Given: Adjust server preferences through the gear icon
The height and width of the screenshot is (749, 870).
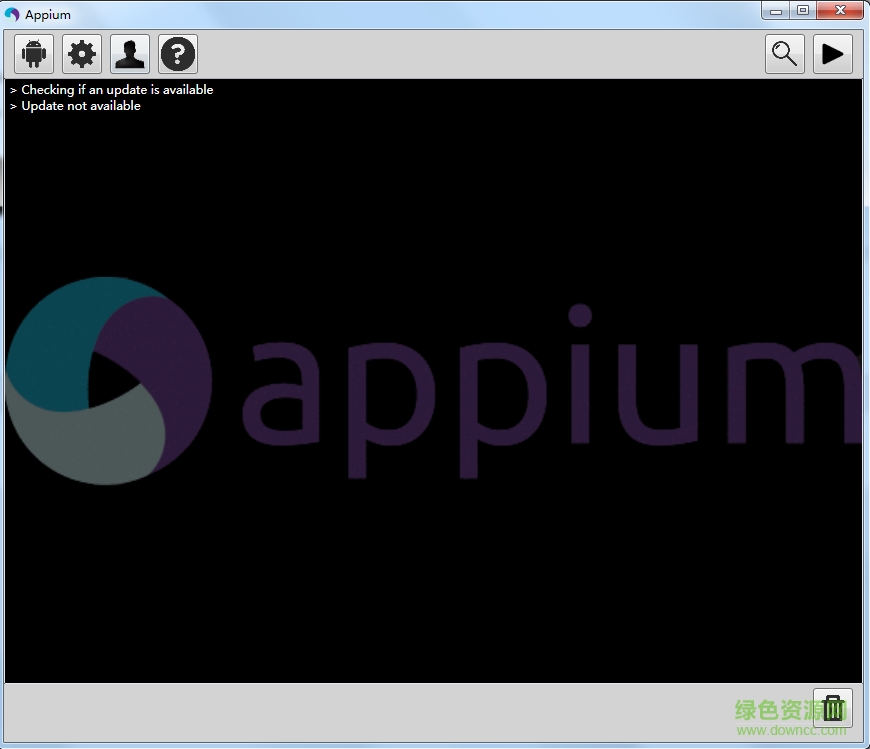Looking at the screenshot, I should 81,54.
